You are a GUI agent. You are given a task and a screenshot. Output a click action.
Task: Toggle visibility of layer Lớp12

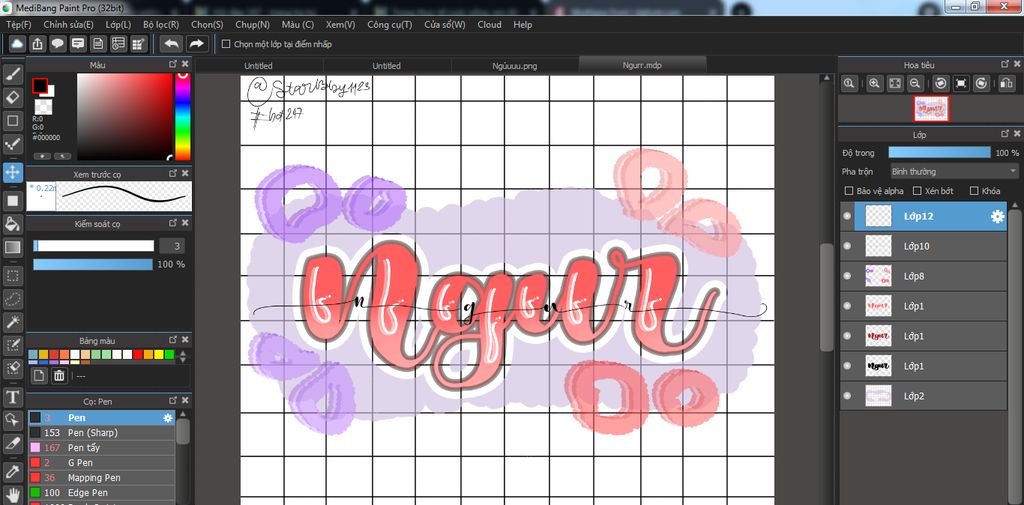pyautogui.click(x=848, y=216)
